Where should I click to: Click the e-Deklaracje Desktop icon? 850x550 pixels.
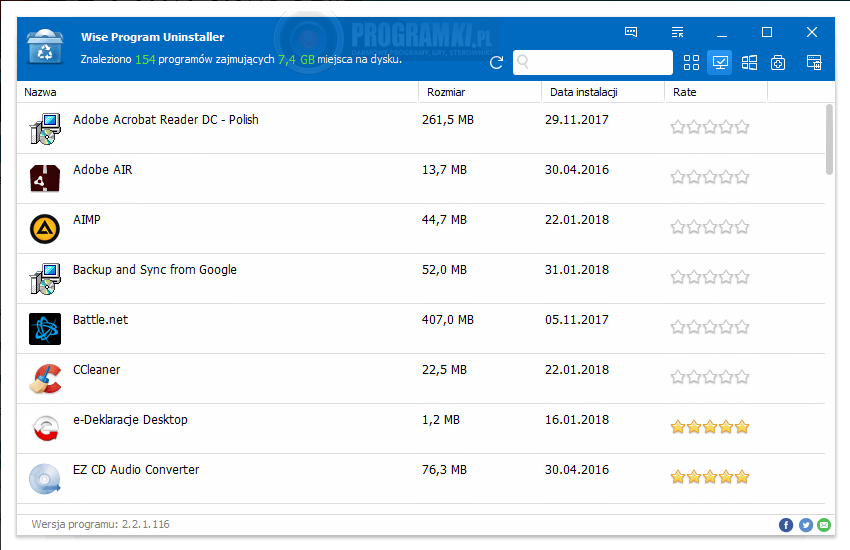(45, 428)
